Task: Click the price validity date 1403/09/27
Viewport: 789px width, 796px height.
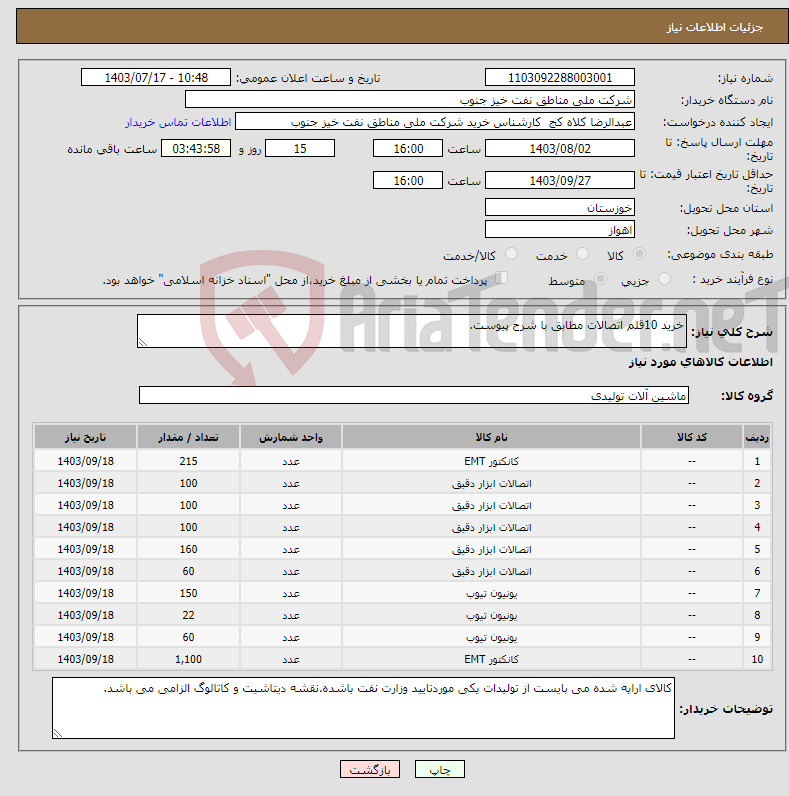Action: (560, 180)
